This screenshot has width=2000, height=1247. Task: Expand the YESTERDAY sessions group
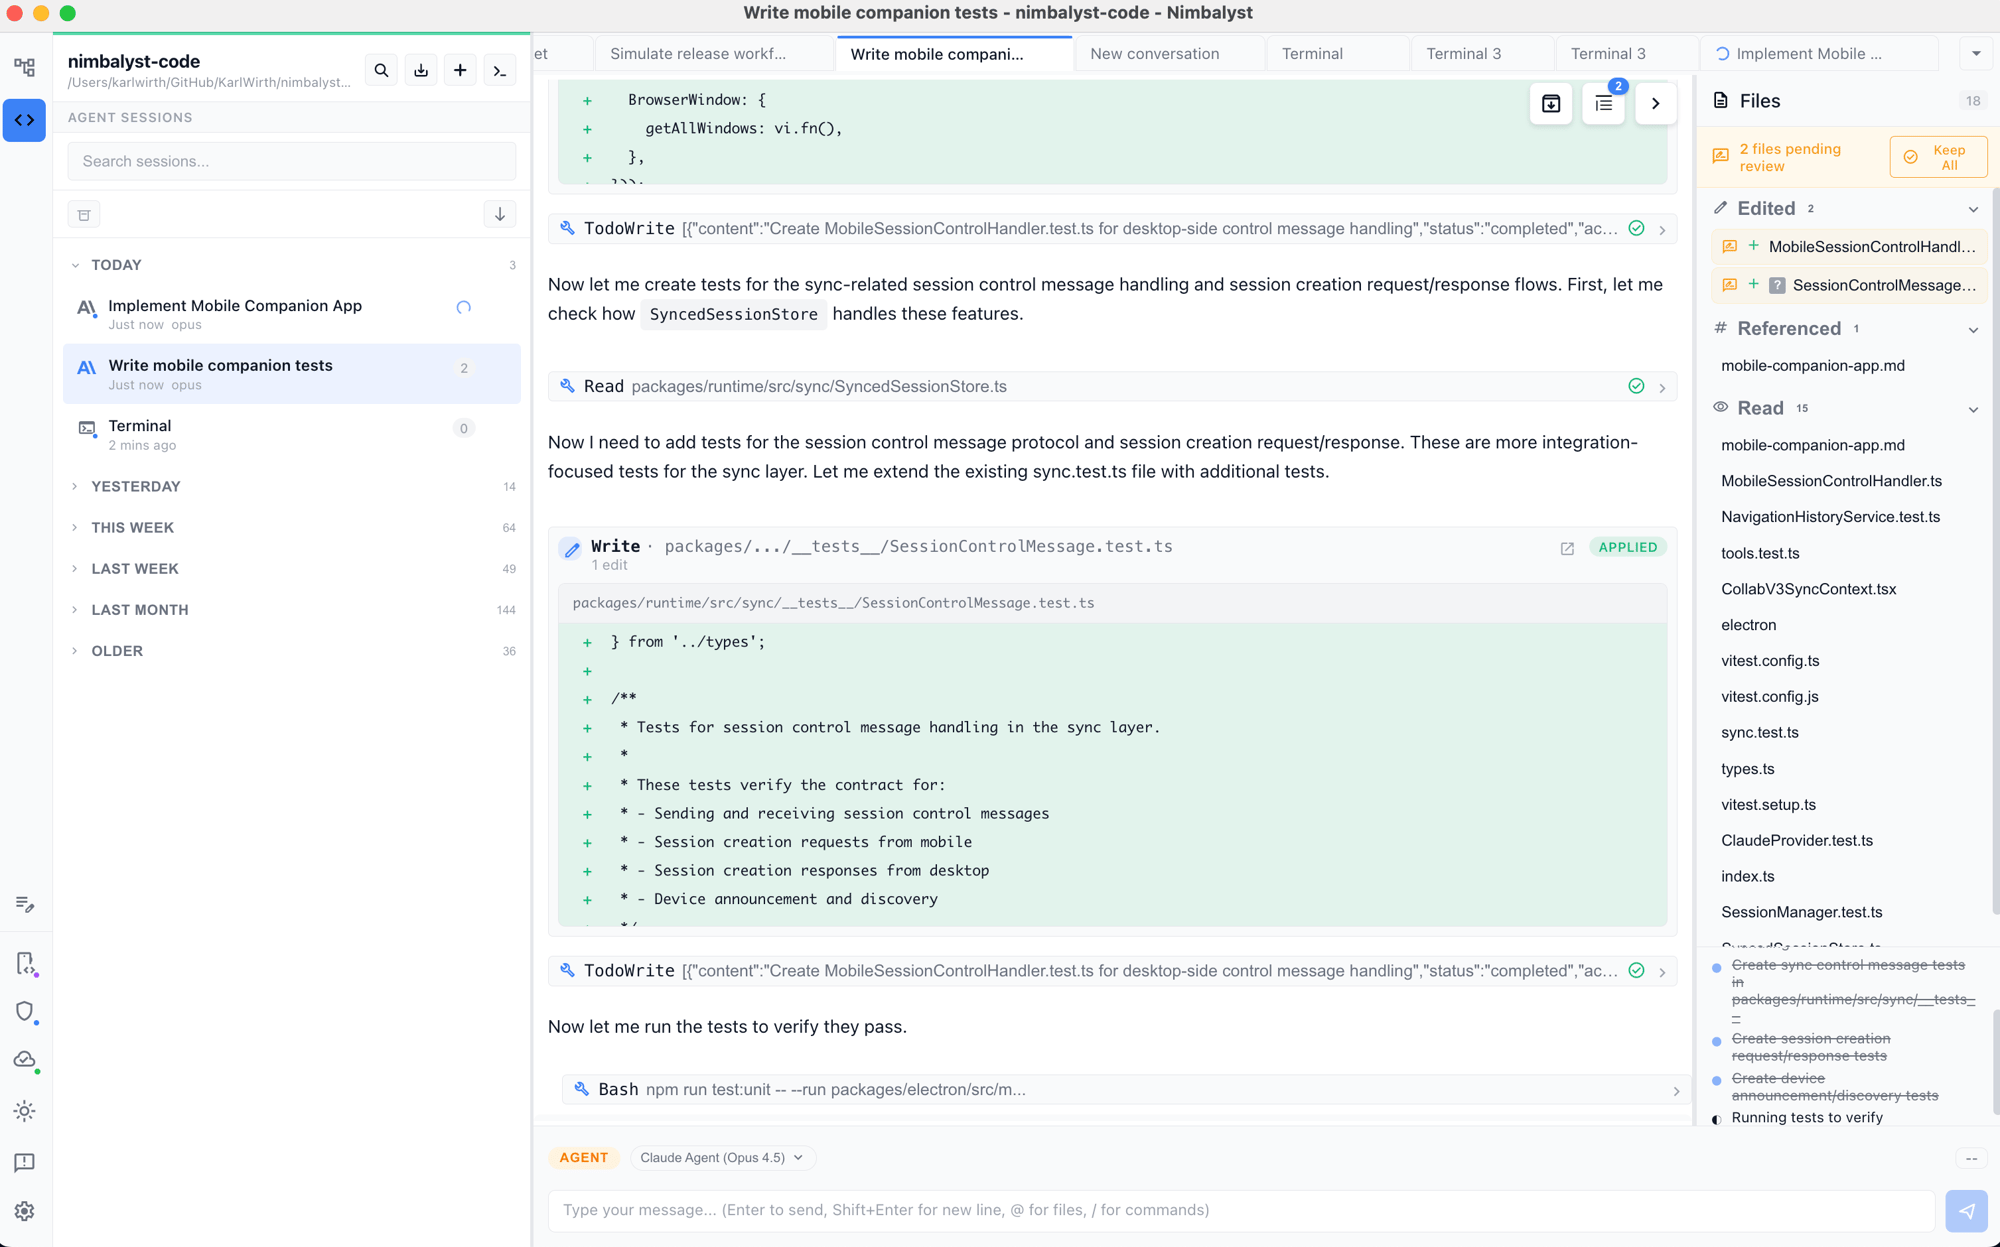135,486
